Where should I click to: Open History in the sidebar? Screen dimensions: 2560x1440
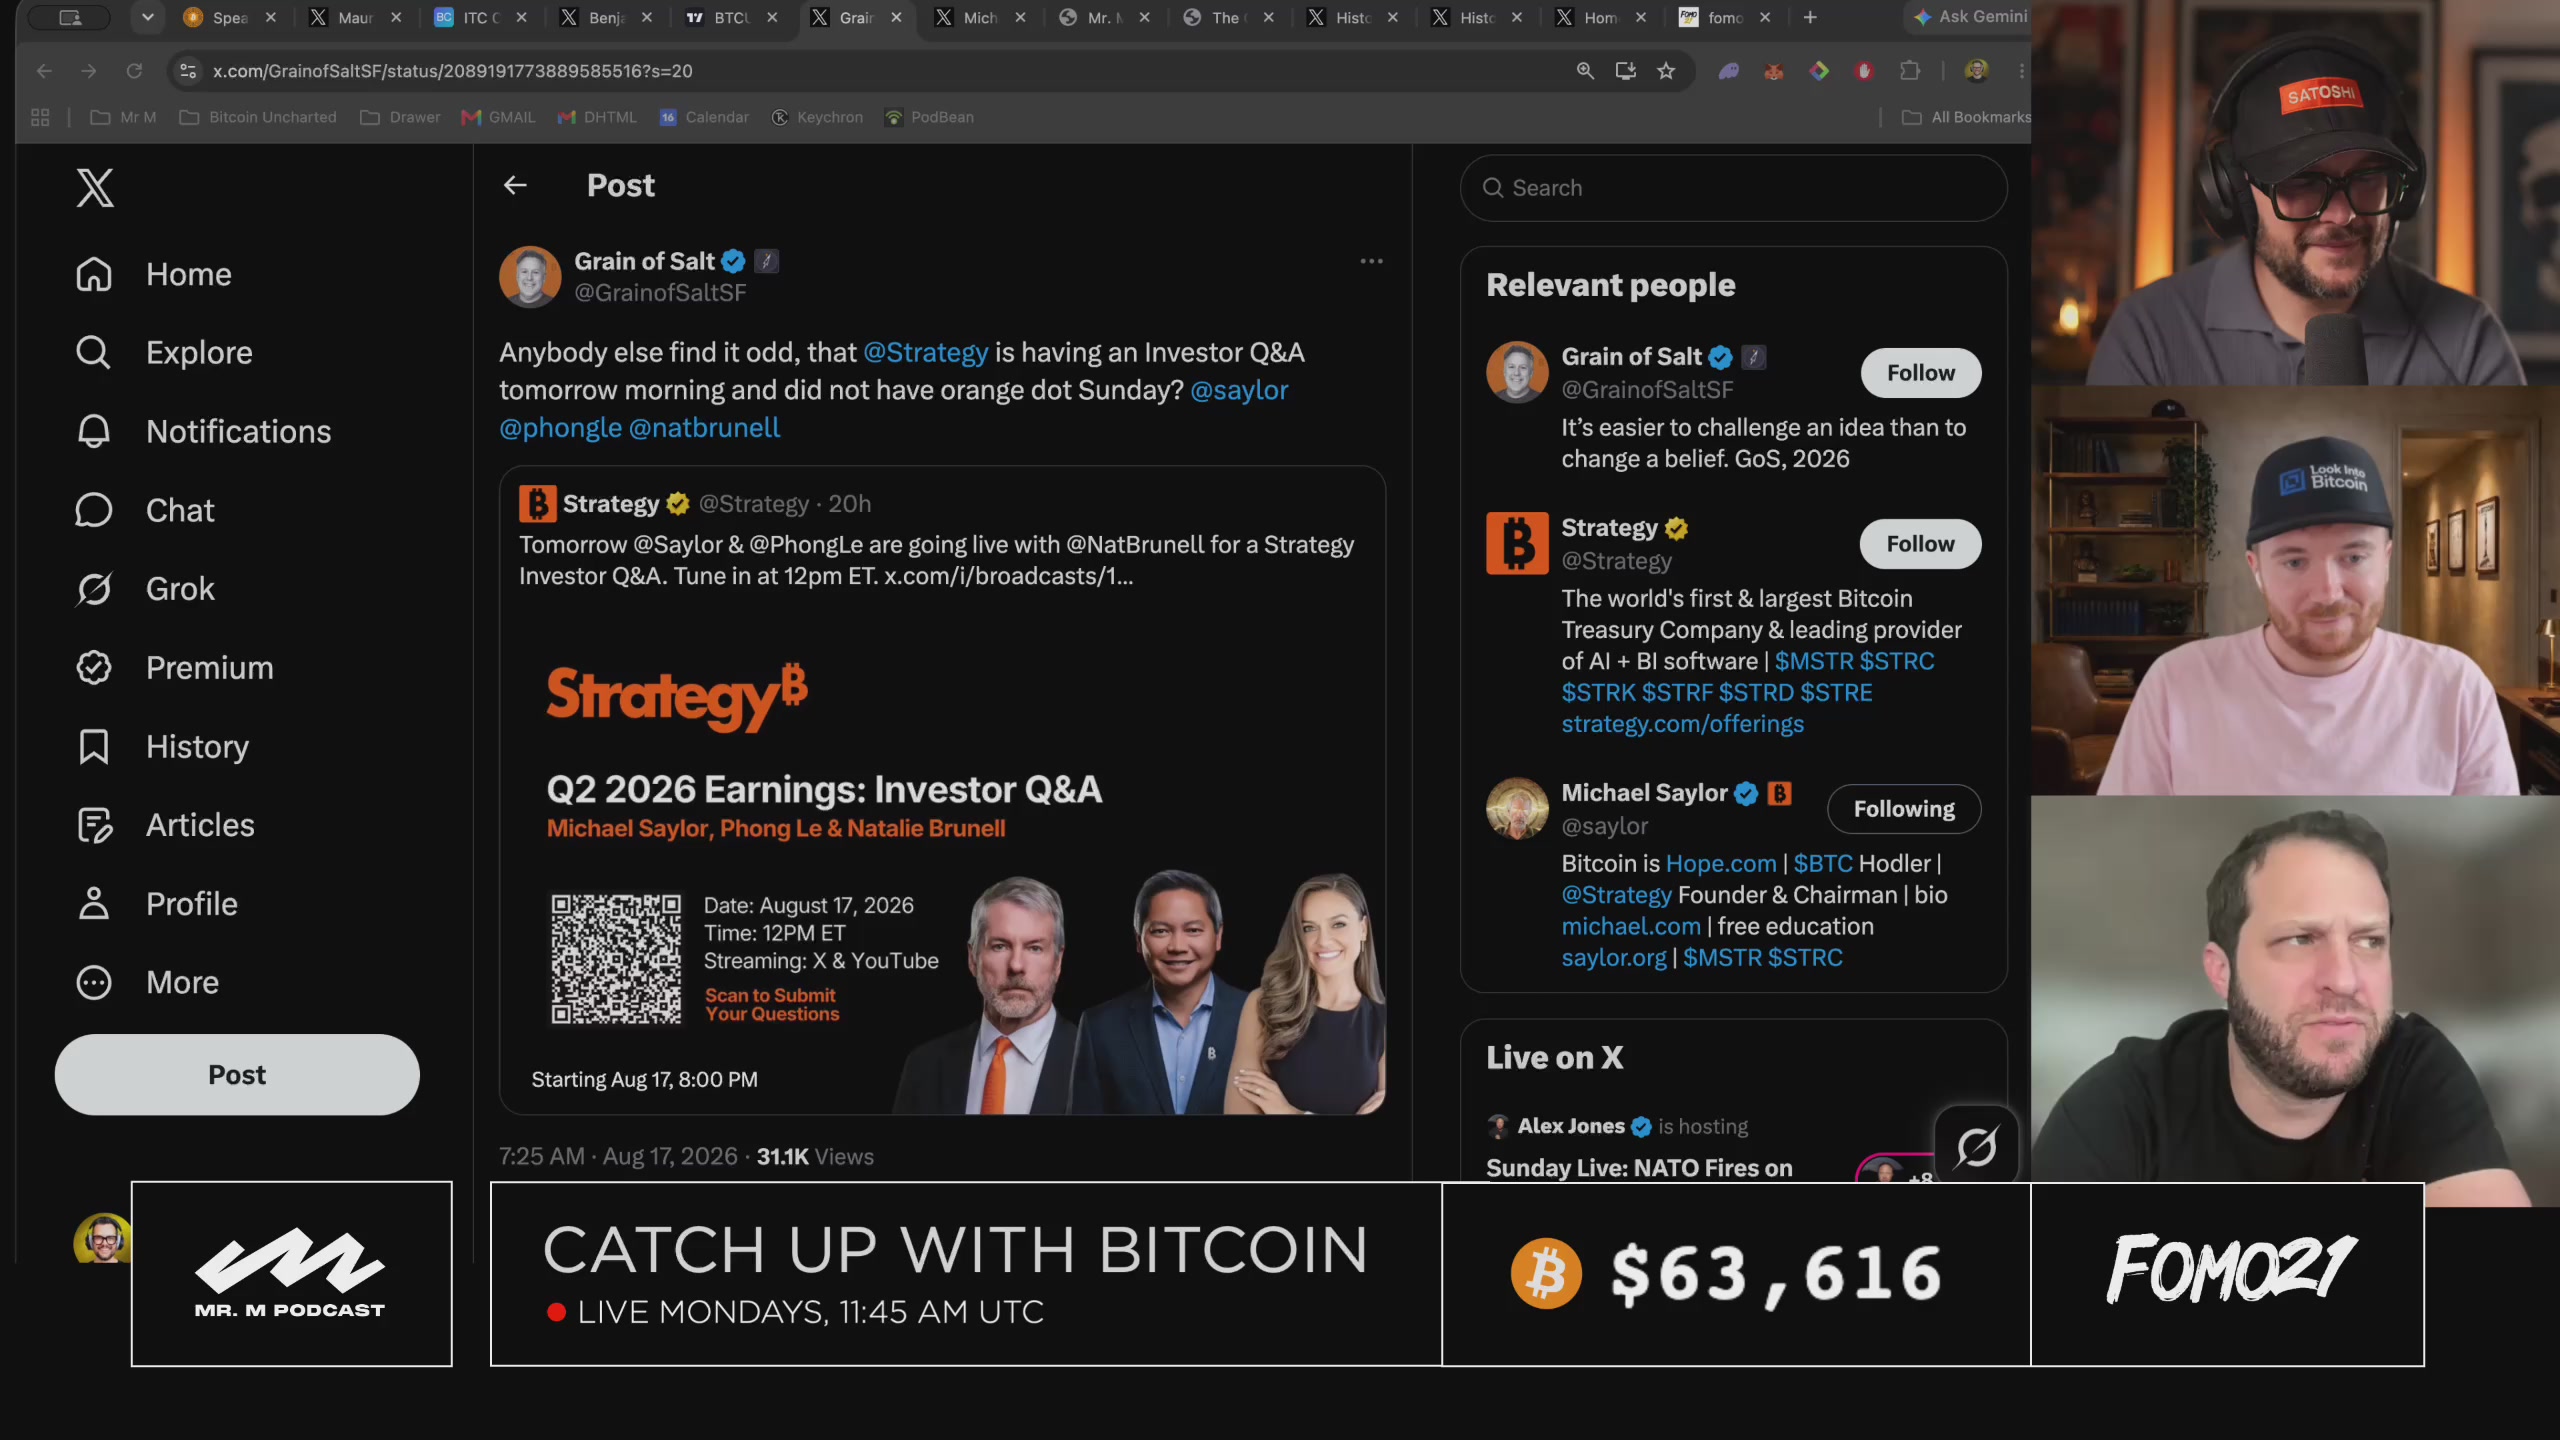(x=162, y=746)
